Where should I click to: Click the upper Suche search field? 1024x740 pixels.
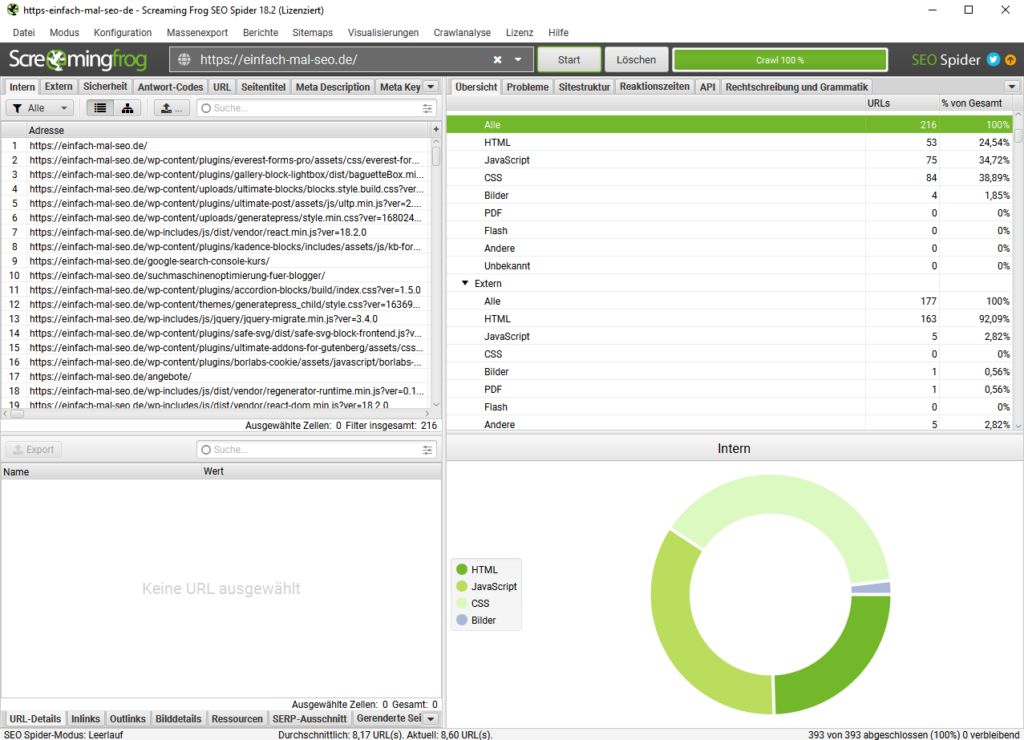315,108
